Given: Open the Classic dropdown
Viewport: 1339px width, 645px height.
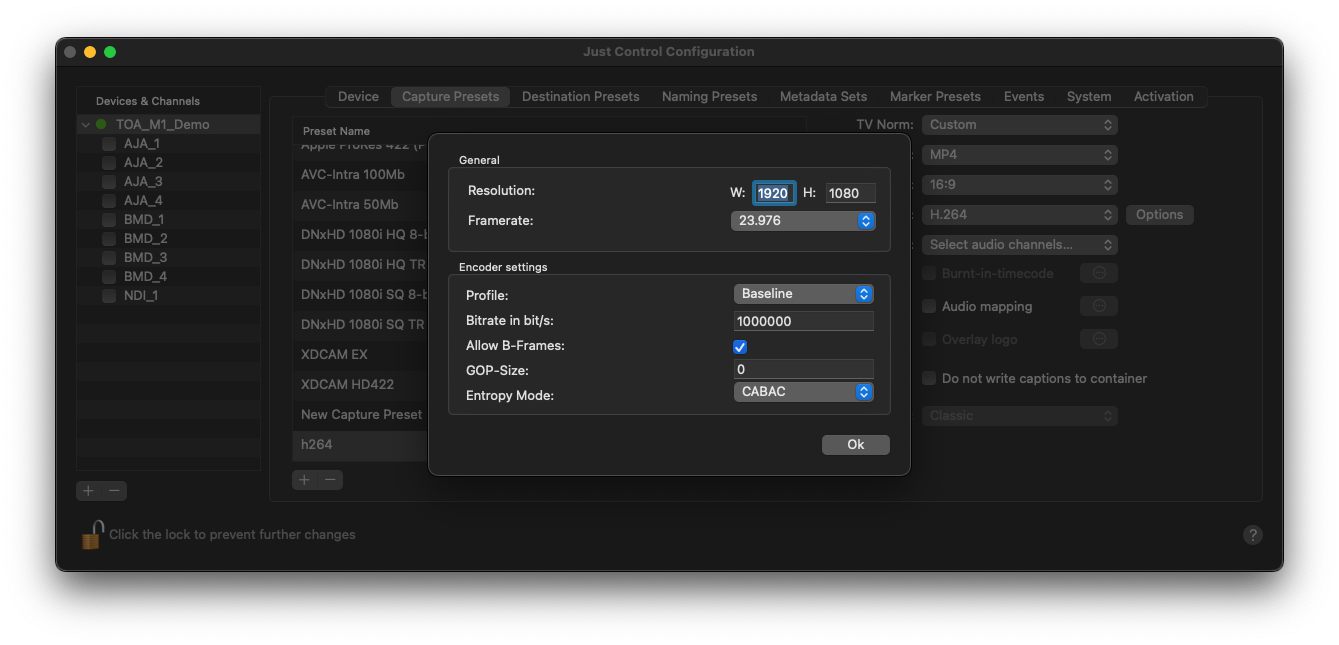Looking at the screenshot, I should click(x=1019, y=416).
